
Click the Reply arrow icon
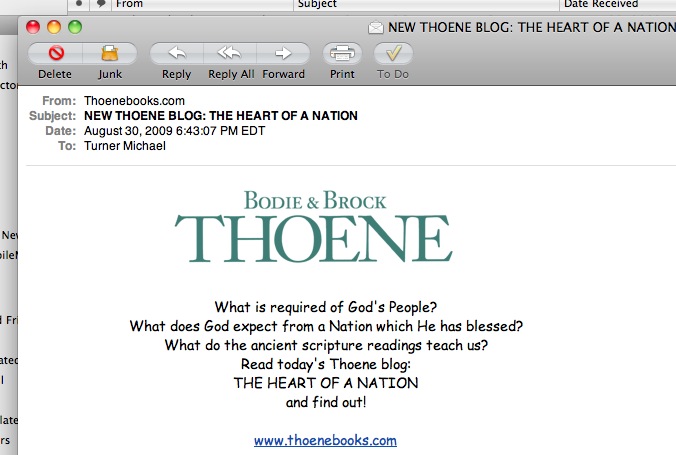[x=177, y=53]
